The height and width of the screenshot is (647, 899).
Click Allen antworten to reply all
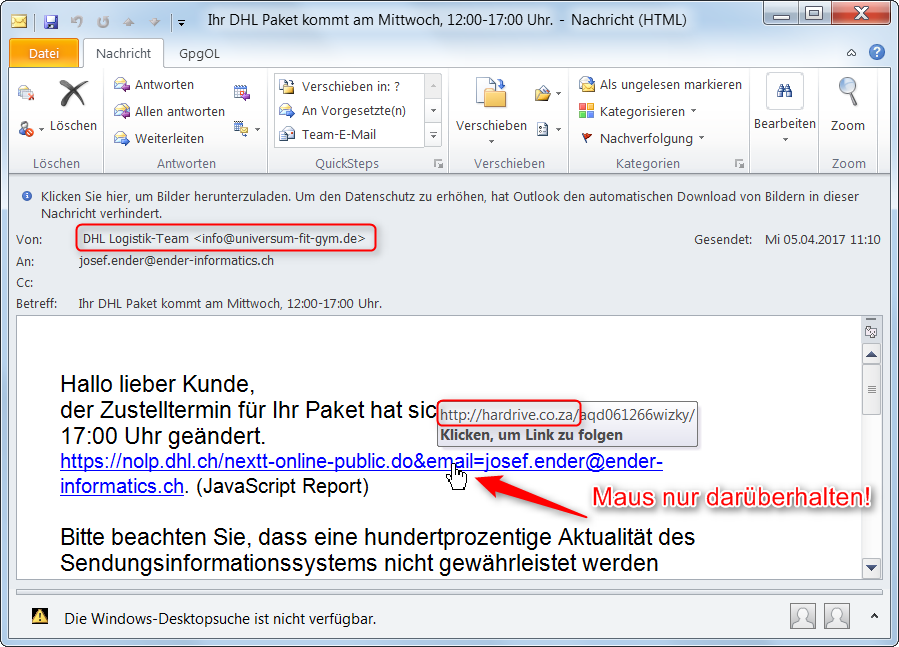[169, 111]
